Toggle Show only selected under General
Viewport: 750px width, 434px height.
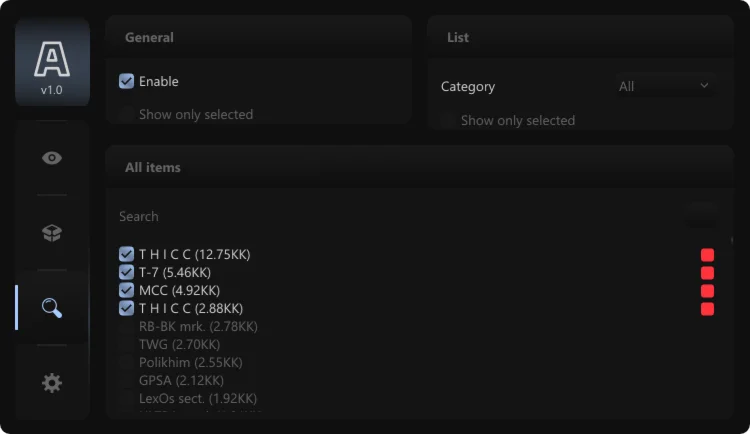[127, 114]
